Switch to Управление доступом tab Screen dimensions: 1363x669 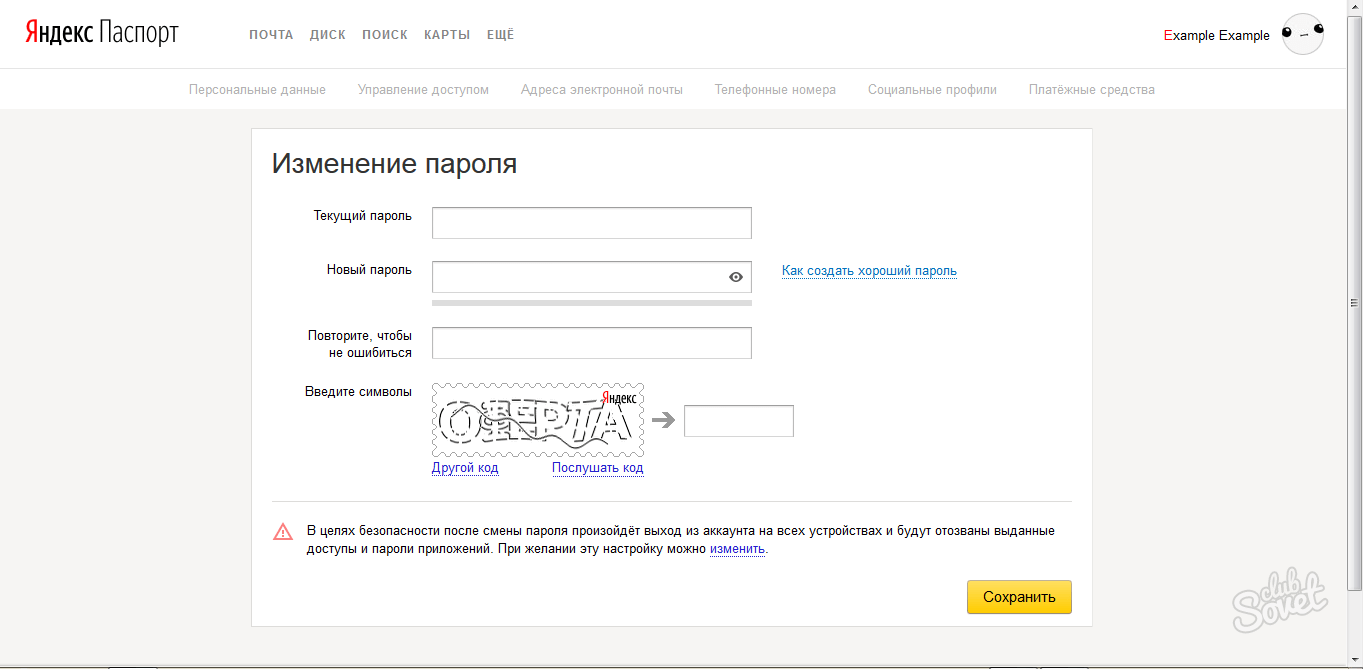(x=423, y=90)
